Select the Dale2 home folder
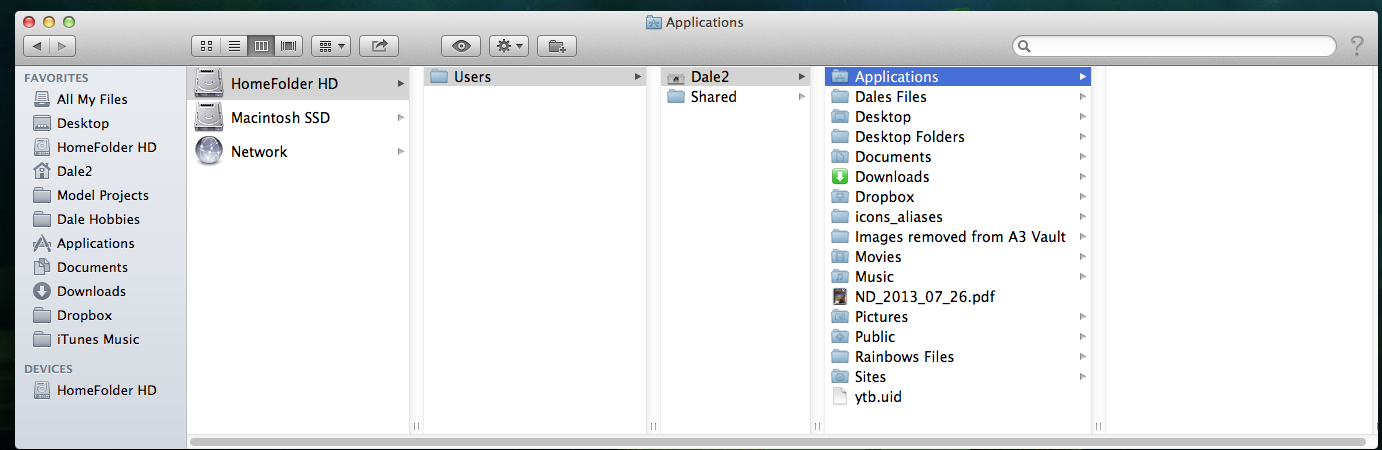 point(735,77)
